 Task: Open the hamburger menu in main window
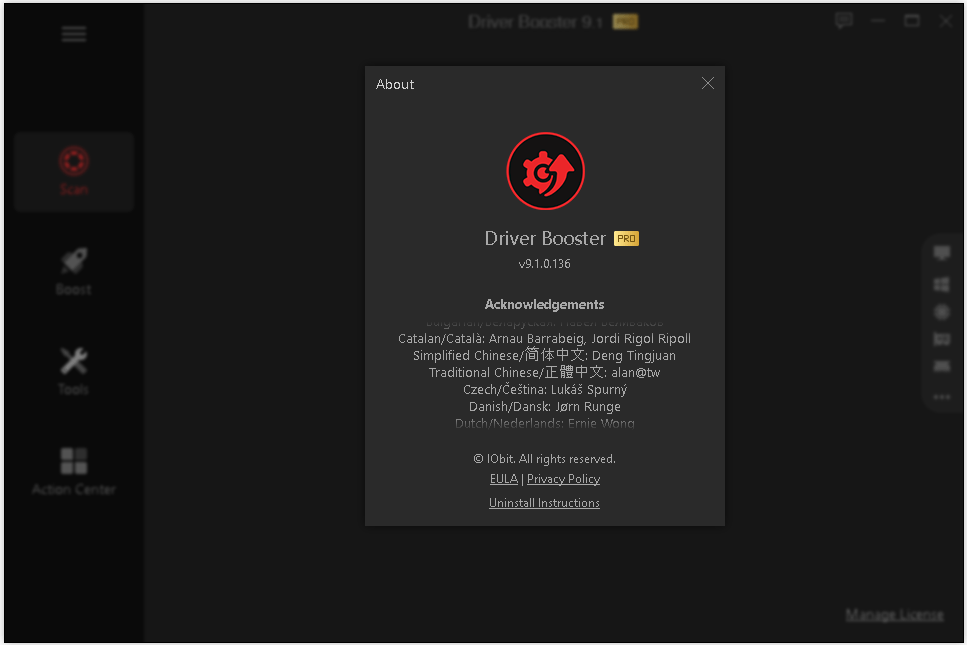tap(73, 34)
